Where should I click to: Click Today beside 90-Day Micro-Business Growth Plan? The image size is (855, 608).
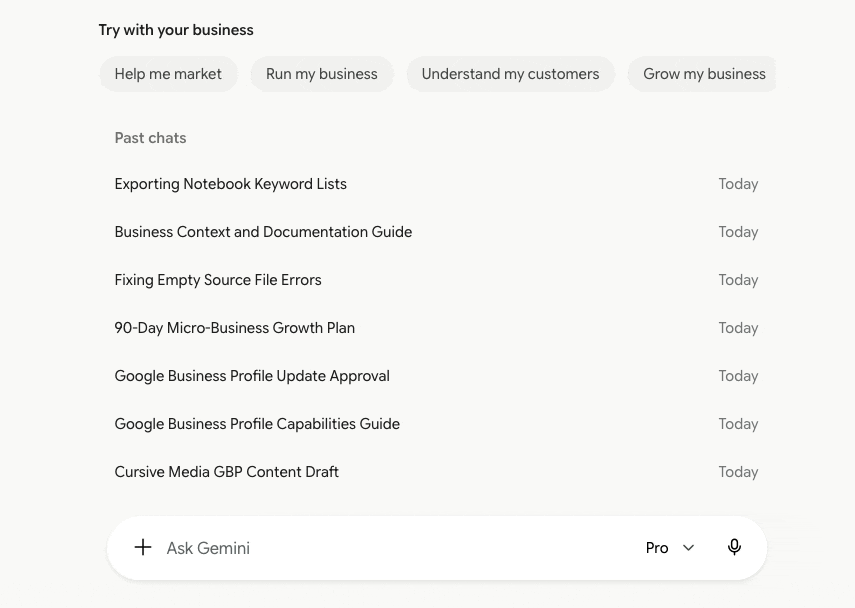point(738,328)
